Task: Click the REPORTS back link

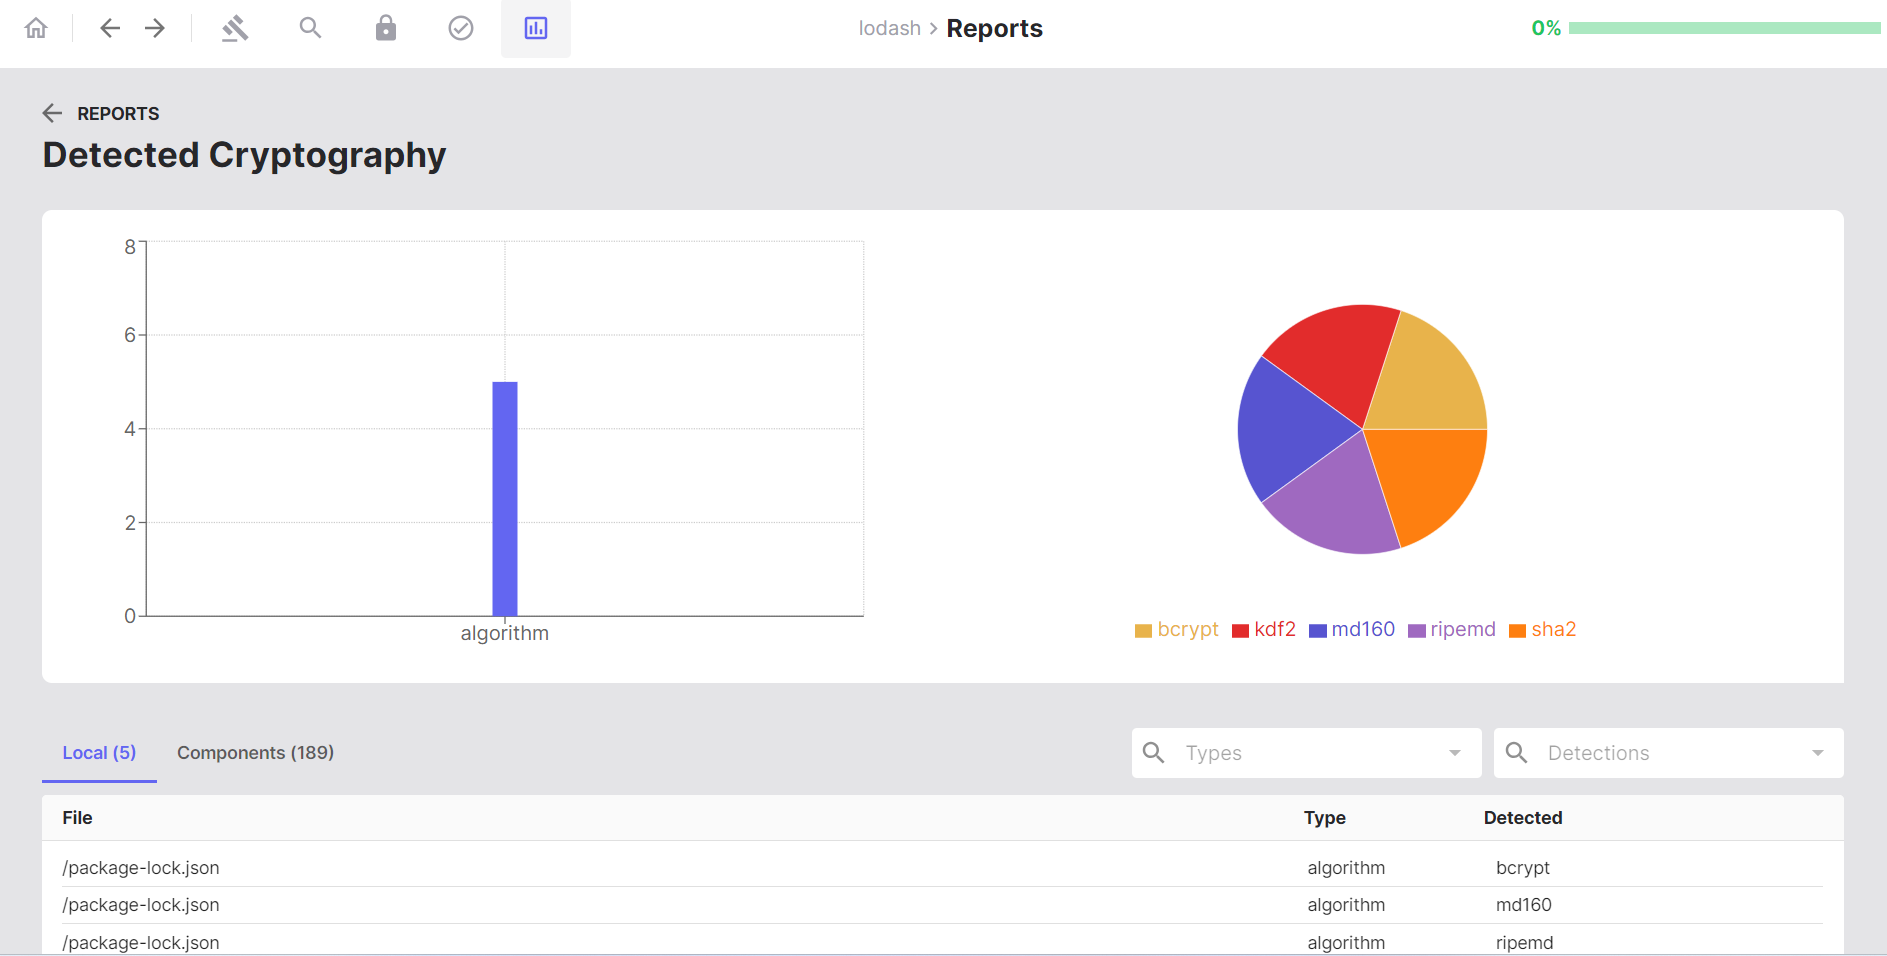Action: [x=118, y=113]
